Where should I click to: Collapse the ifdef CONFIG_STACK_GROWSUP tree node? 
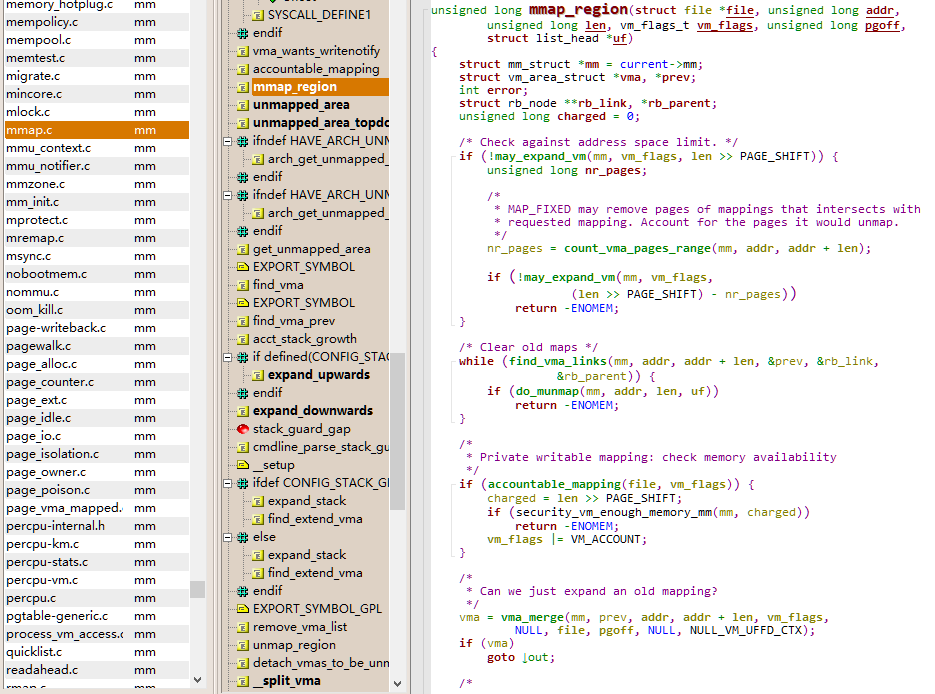click(227, 483)
